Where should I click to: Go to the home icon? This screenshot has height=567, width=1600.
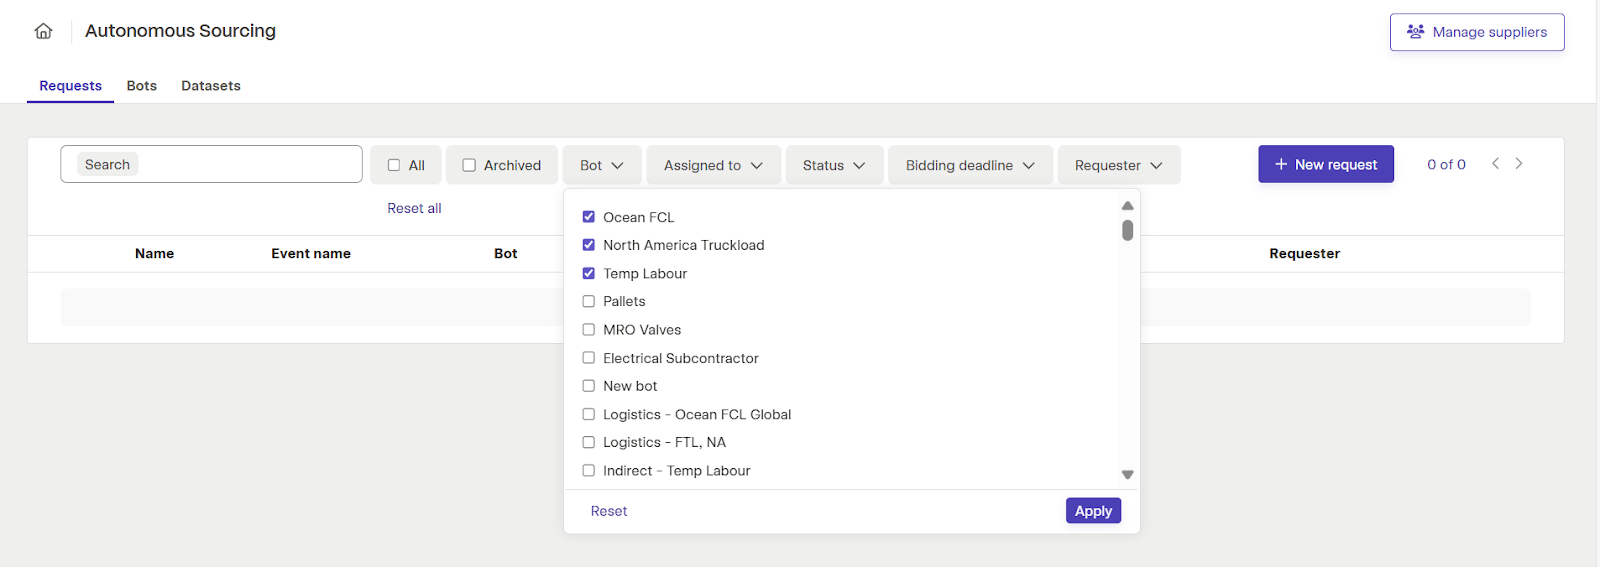pos(43,31)
